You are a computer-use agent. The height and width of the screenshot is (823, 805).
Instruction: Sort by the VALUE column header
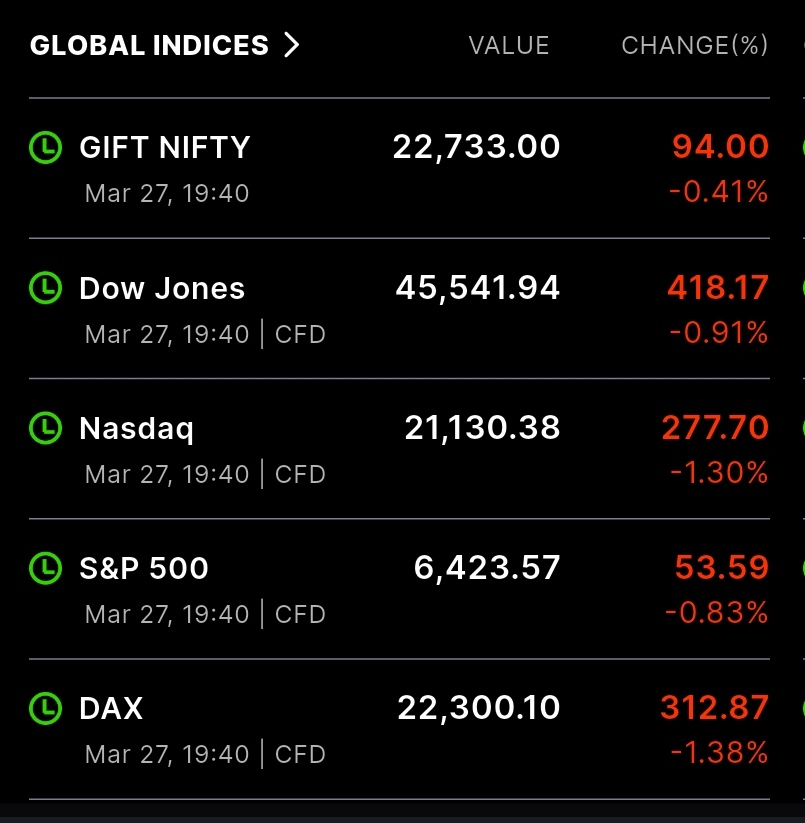(509, 45)
